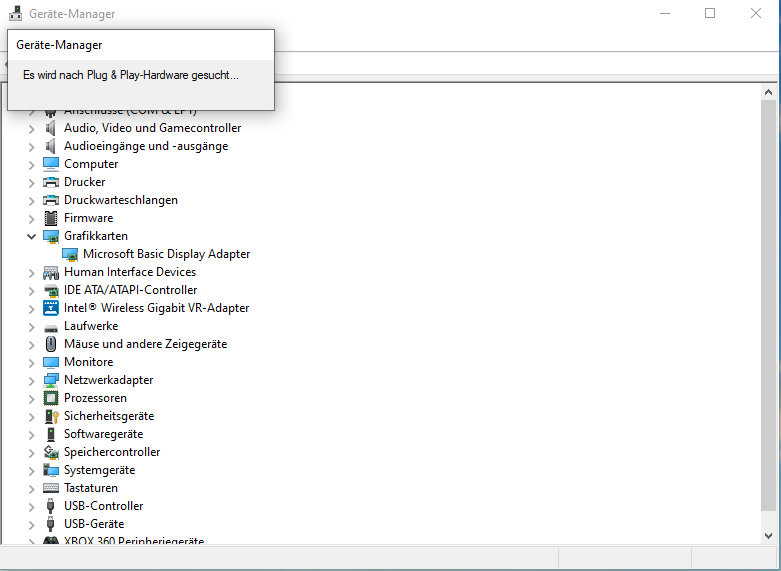Click the Microsoft Basic Display Adapter icon
This screenshot has height=571, width=781.
pos(70,254)
